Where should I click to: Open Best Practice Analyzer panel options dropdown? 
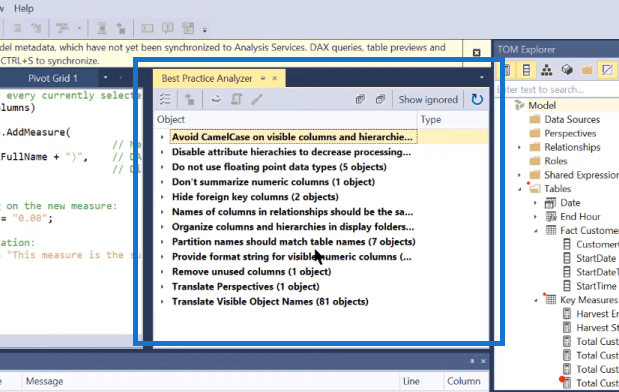pos(482,78)
